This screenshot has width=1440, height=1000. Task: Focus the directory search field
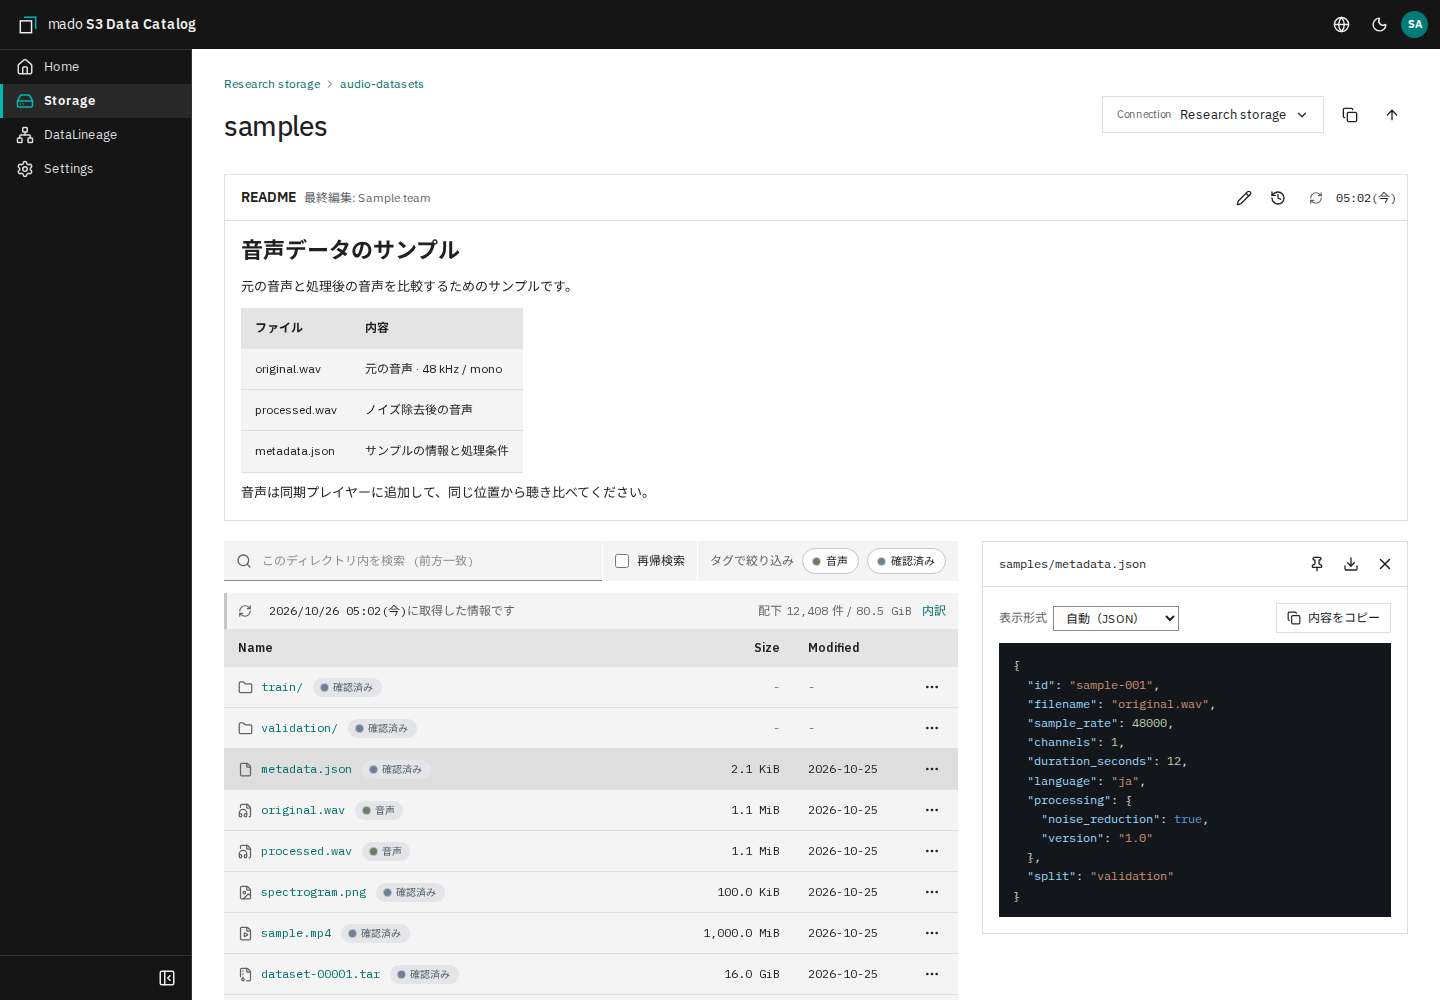pyautogui.click(x=413, y=561)
